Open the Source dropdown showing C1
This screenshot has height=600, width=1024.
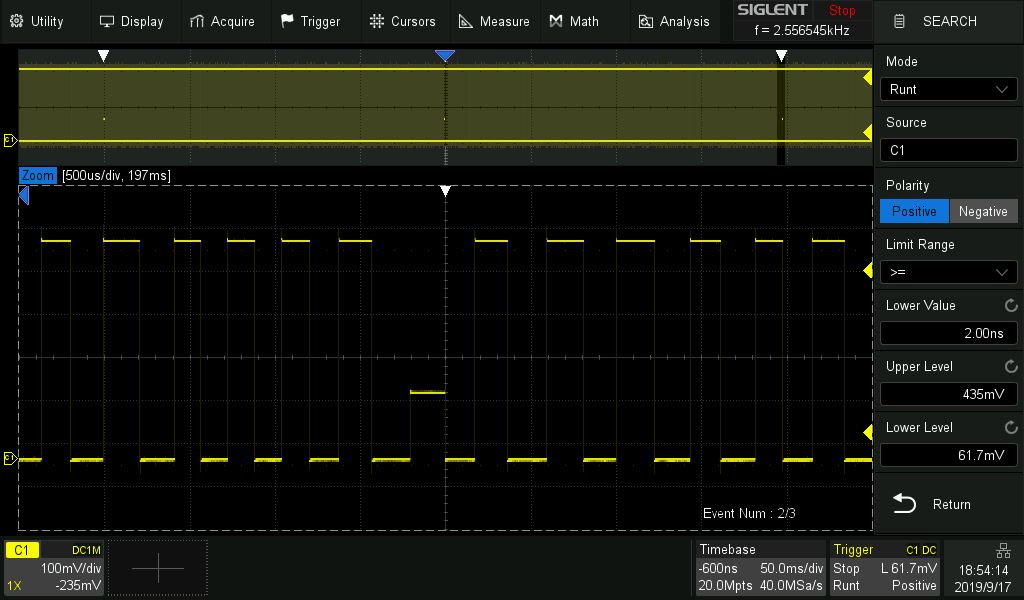click(x=948, y=150)
